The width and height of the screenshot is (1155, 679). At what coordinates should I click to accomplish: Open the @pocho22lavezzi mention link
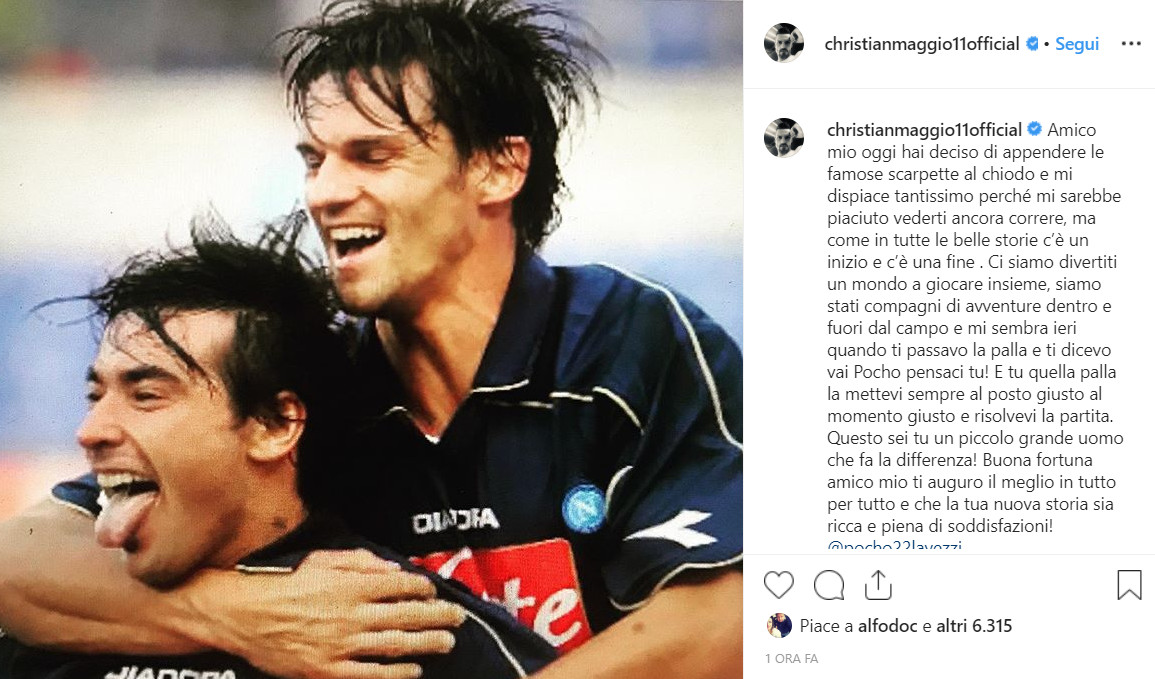tap(894, 546)
